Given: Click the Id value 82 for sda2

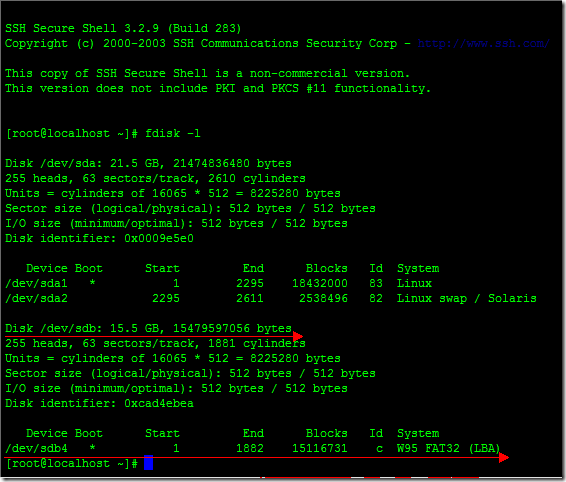Looking at the screenshot, I should pyautogui.click(x=376, y=299).
